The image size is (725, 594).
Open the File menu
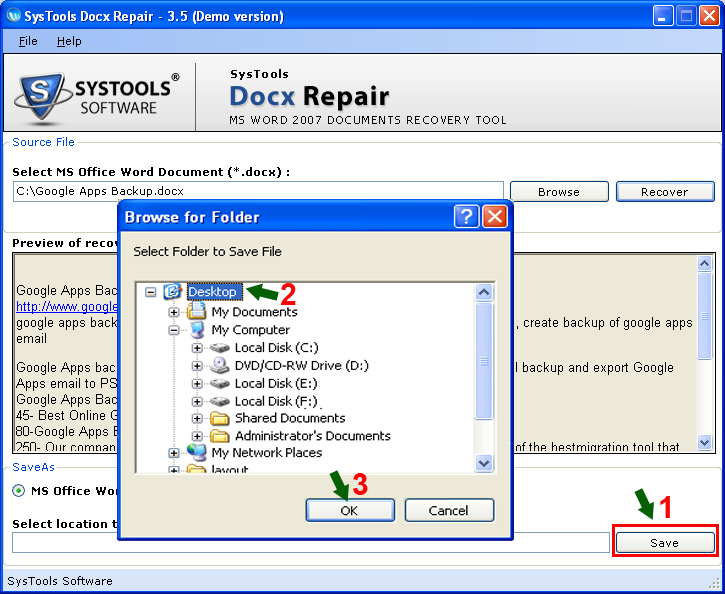pos(28,41)
